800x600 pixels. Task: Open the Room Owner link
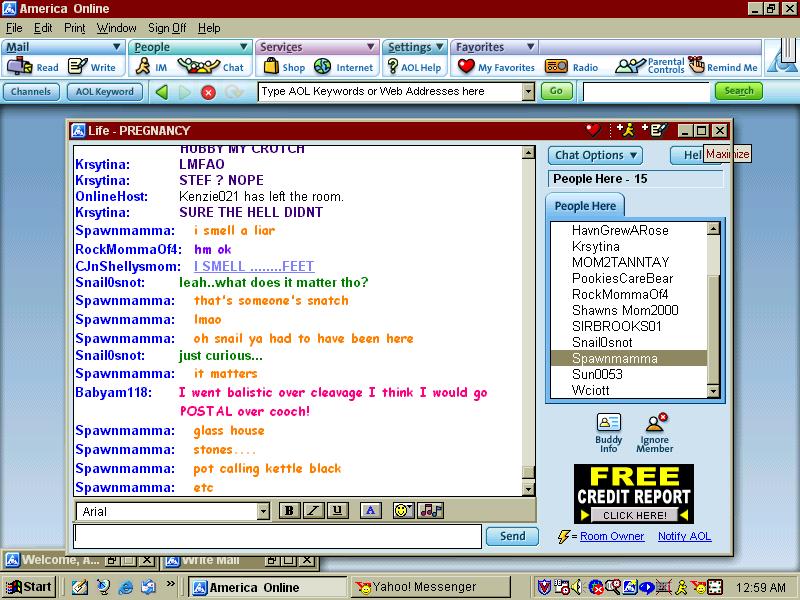tap(612, 536)
